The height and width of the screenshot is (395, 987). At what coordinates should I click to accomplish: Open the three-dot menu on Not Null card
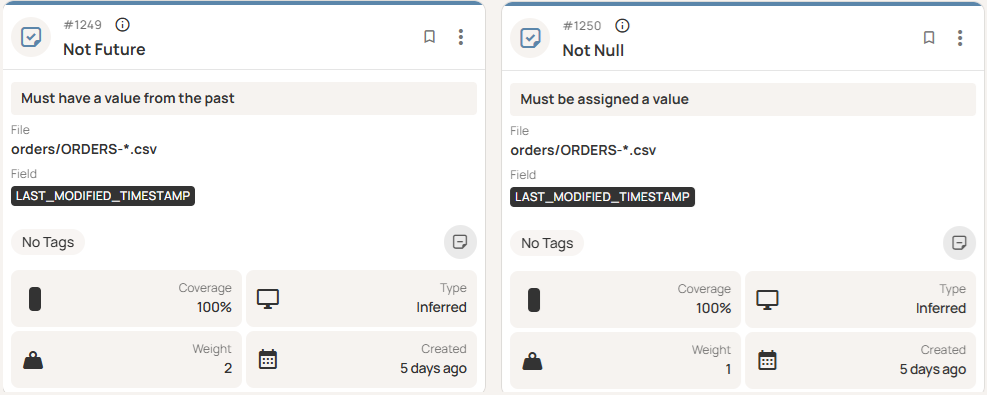960,38
